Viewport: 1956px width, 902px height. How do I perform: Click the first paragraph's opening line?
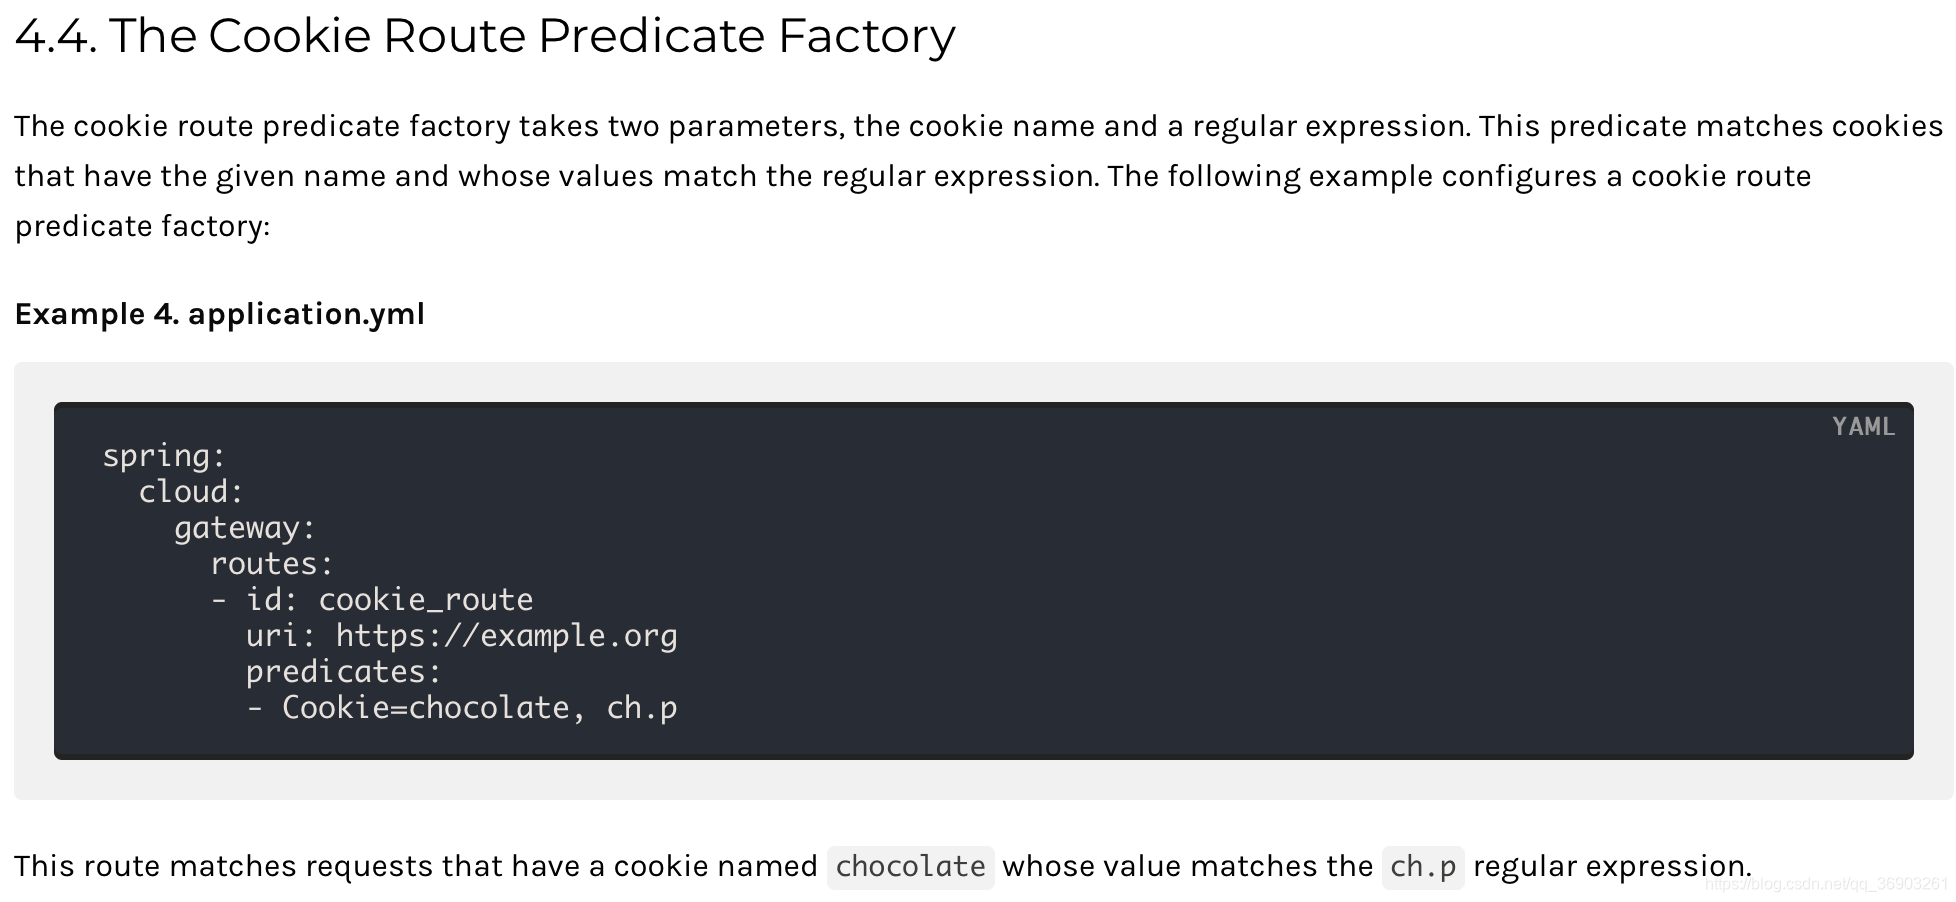(979, 126)
